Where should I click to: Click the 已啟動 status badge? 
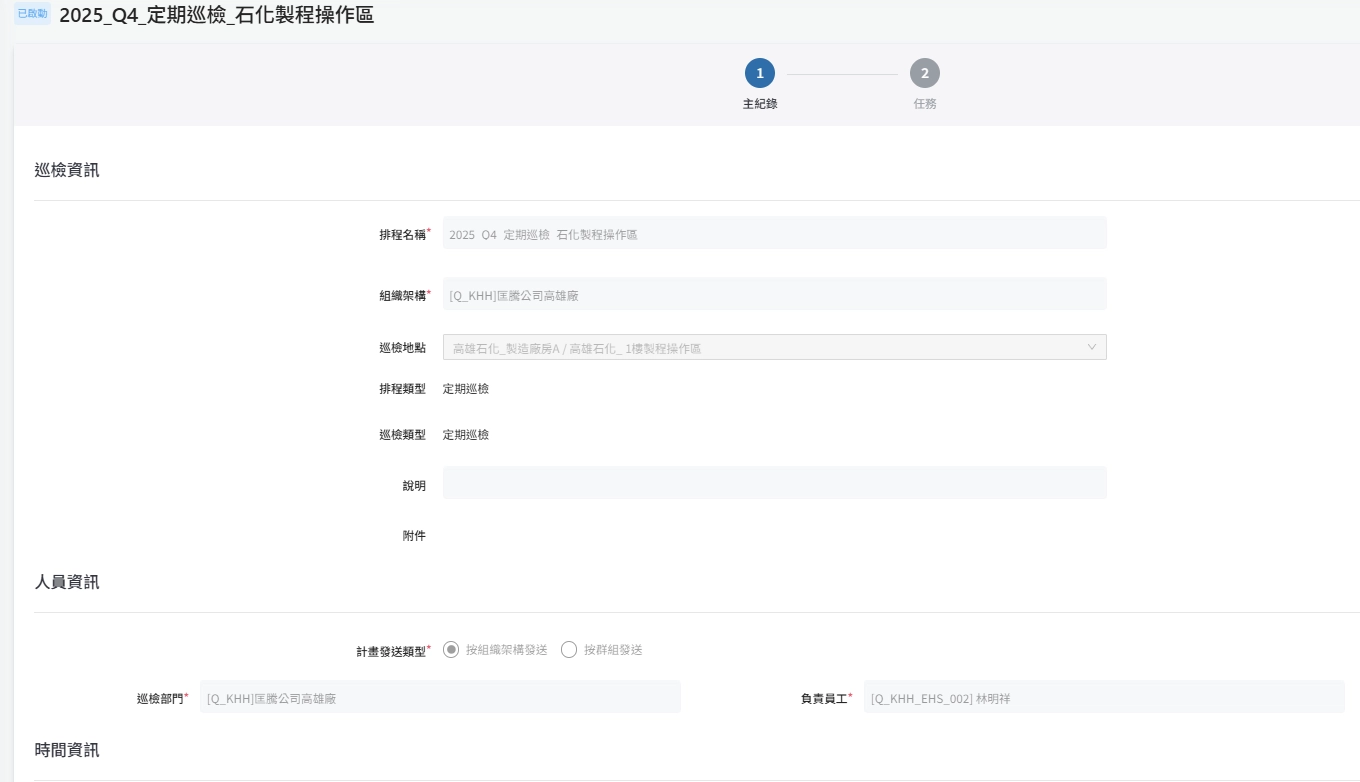tap(33, 14)
